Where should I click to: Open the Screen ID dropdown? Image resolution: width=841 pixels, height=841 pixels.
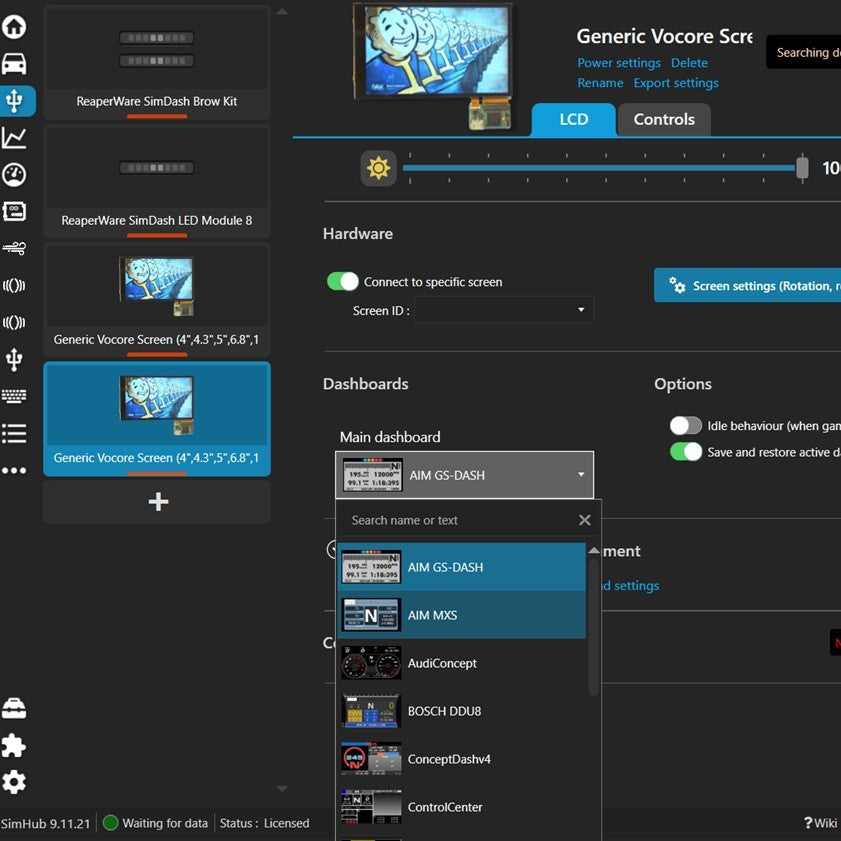504,310
